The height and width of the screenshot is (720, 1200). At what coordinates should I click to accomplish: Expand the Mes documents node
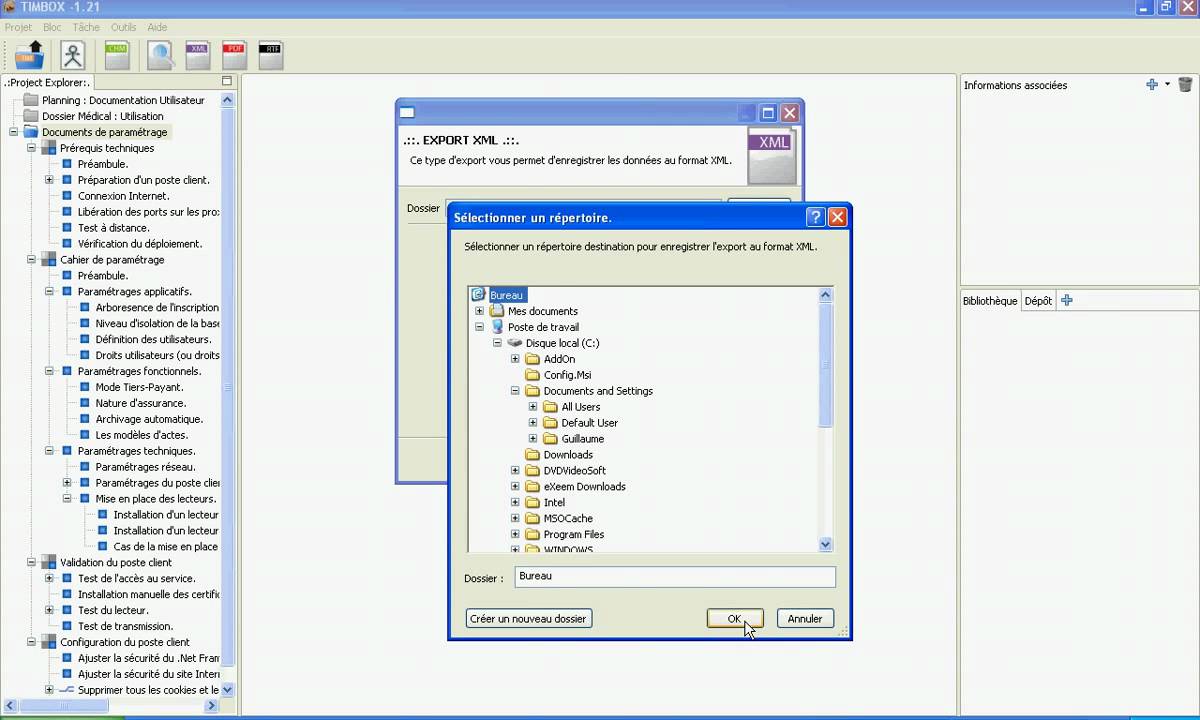[x=479, y=311]
